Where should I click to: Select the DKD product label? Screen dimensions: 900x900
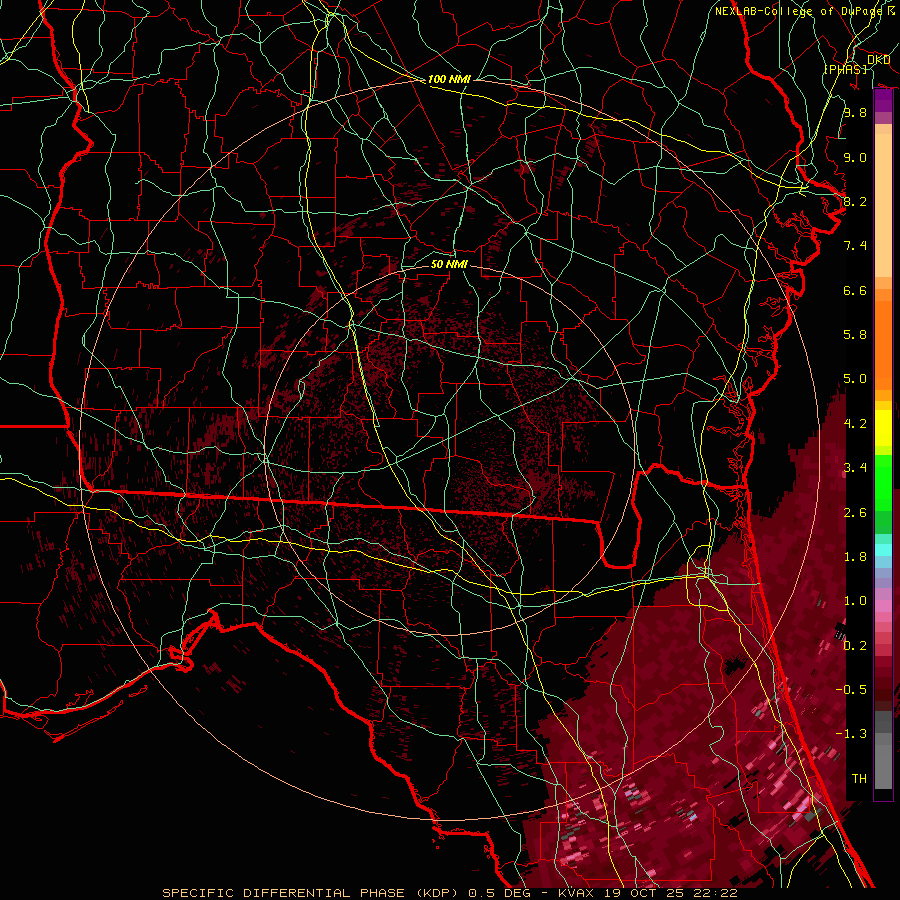pos(878,60)
